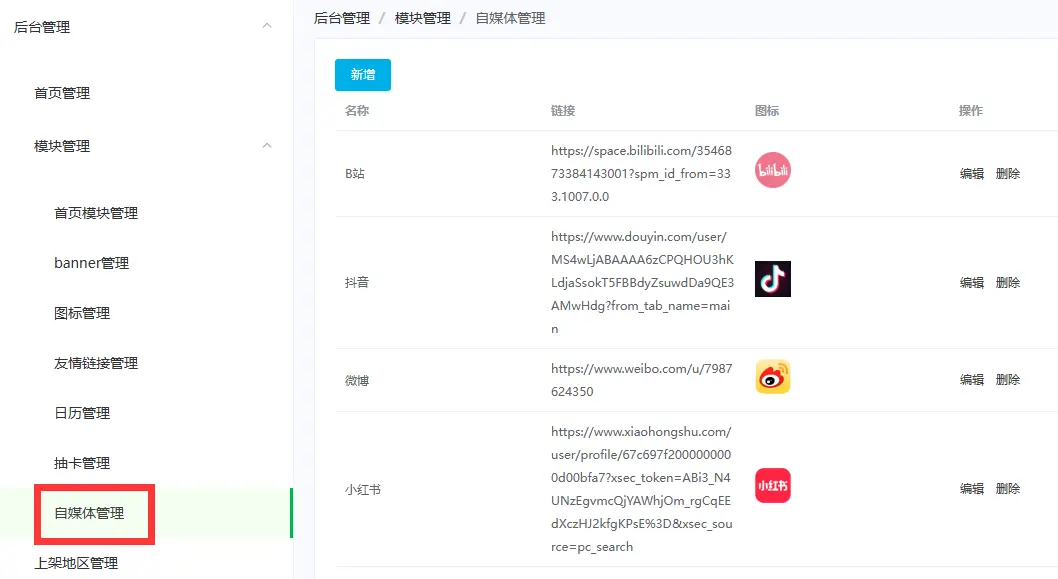1058x579 pixels.
Task: Go to banner管理 menu item
Action: [91, 263]
